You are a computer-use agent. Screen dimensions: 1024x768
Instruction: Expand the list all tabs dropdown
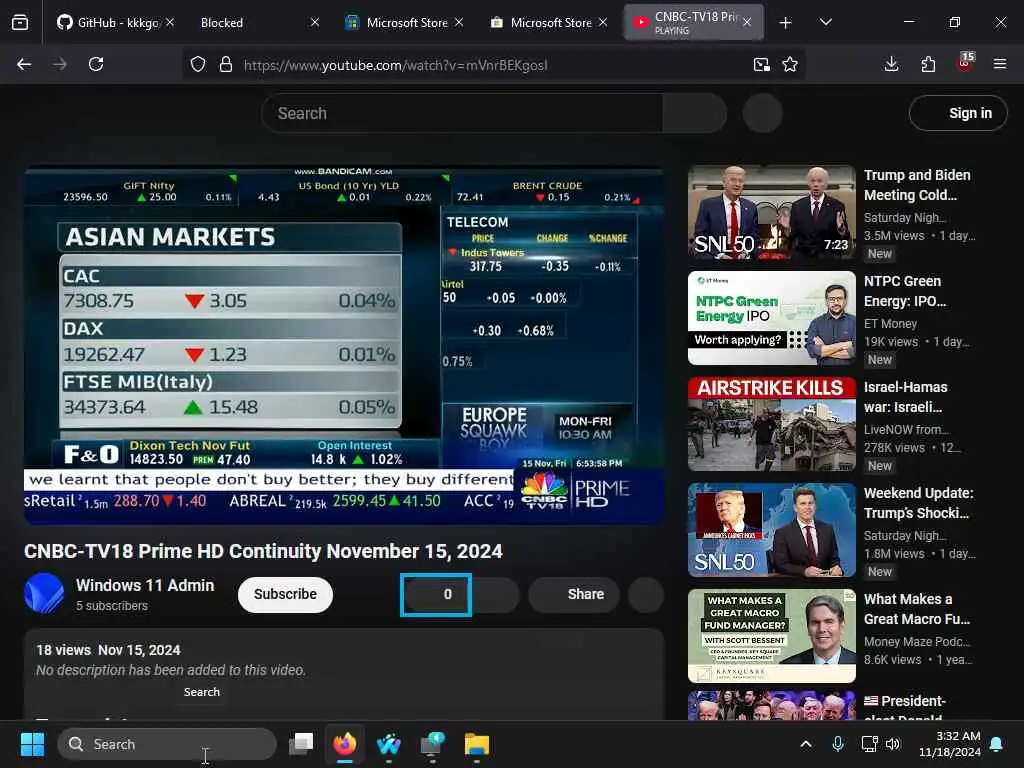825,22
